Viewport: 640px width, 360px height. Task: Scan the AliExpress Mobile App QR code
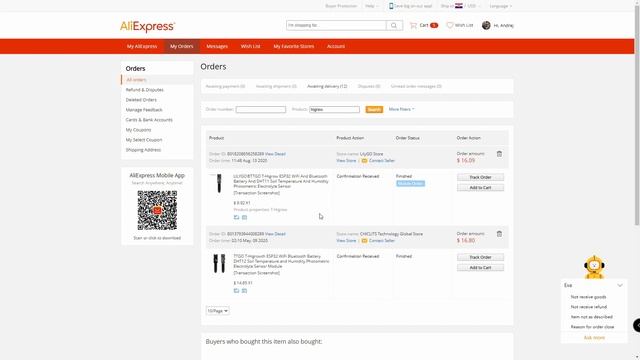[x=157, y=210]
